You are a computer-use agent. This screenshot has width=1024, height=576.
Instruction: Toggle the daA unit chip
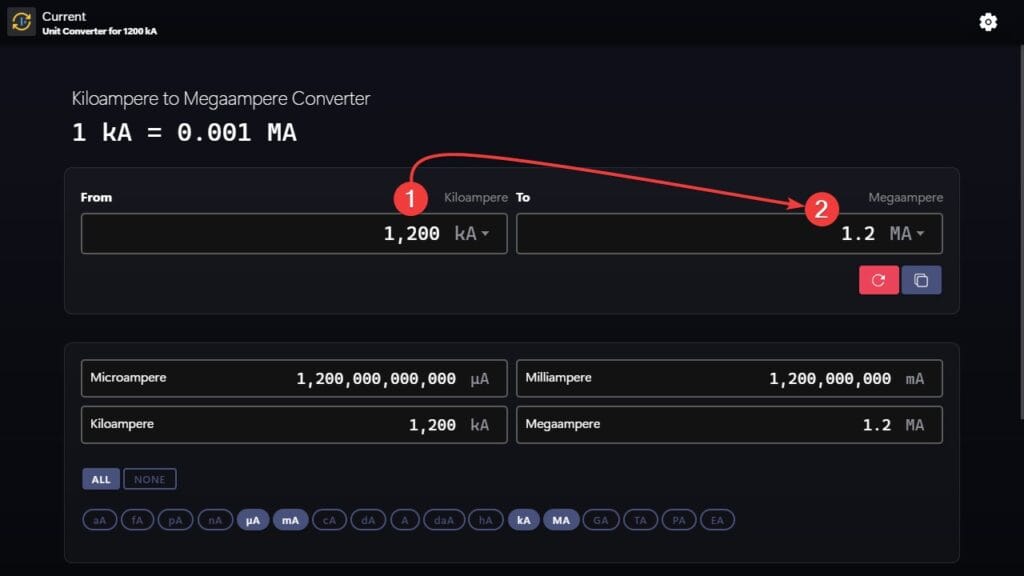tap(444, 520)
